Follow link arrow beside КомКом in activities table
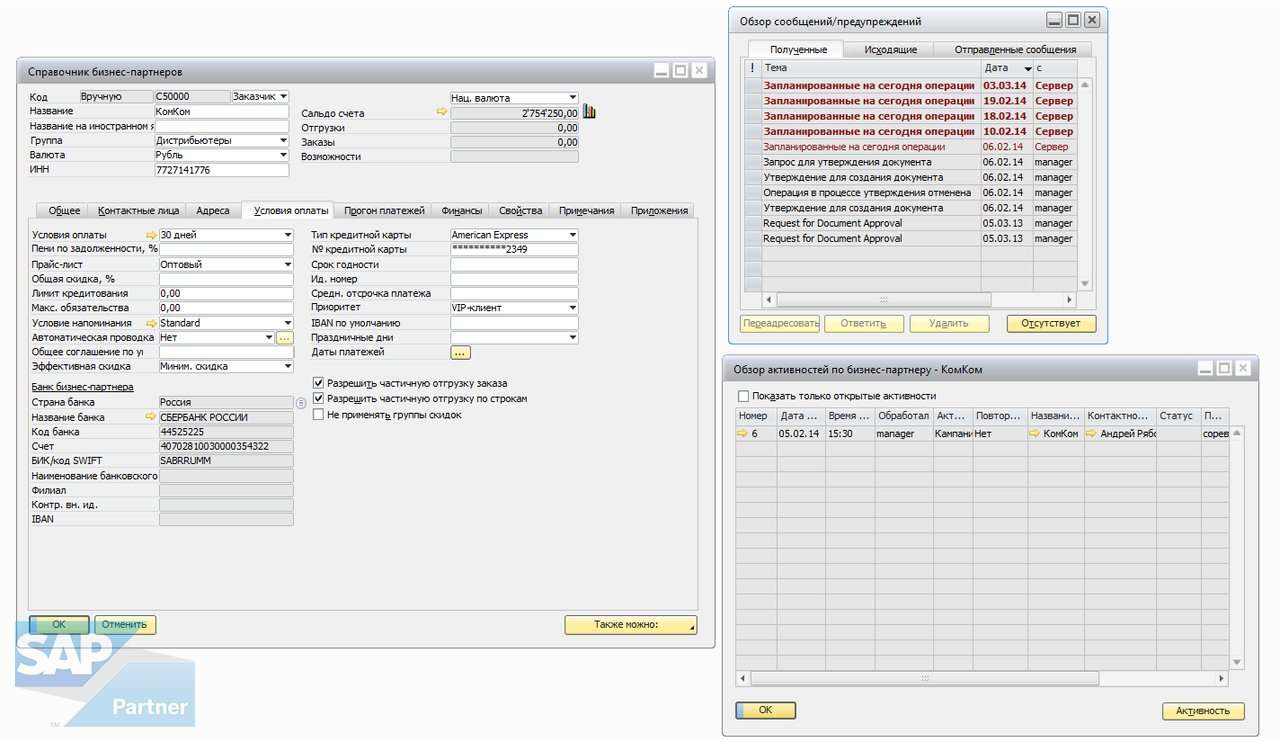The width and height of the screenshot is (1280, 742). 1035,434
